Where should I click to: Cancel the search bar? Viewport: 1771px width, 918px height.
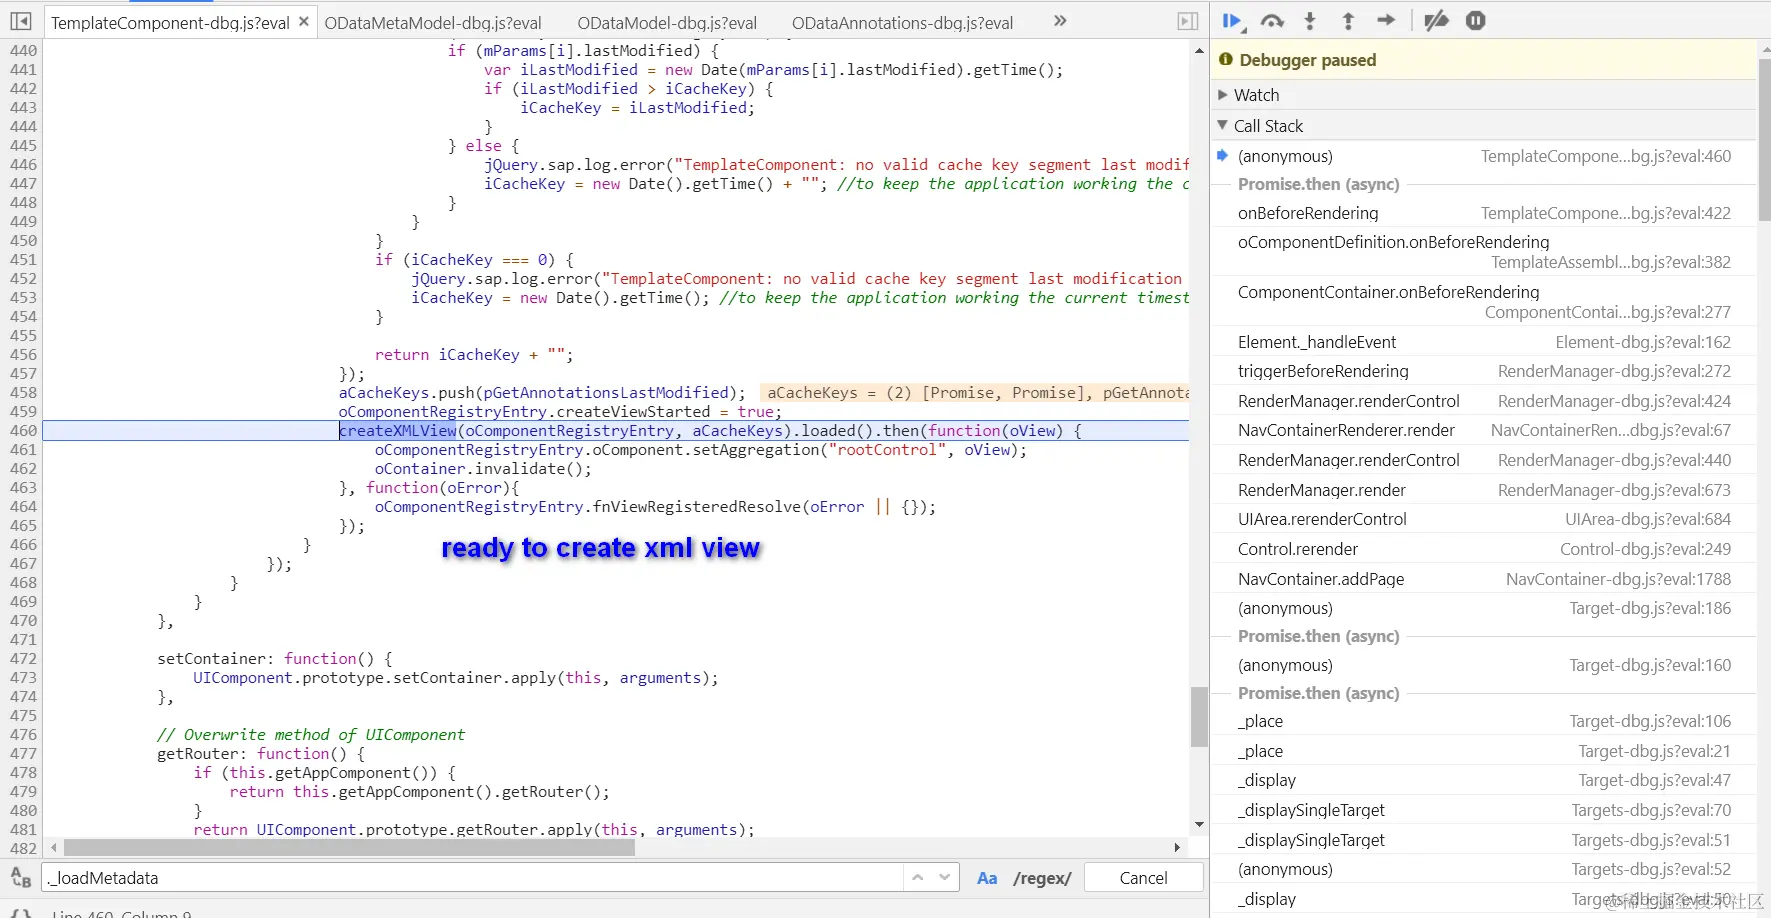click(x=1143, y=877)
